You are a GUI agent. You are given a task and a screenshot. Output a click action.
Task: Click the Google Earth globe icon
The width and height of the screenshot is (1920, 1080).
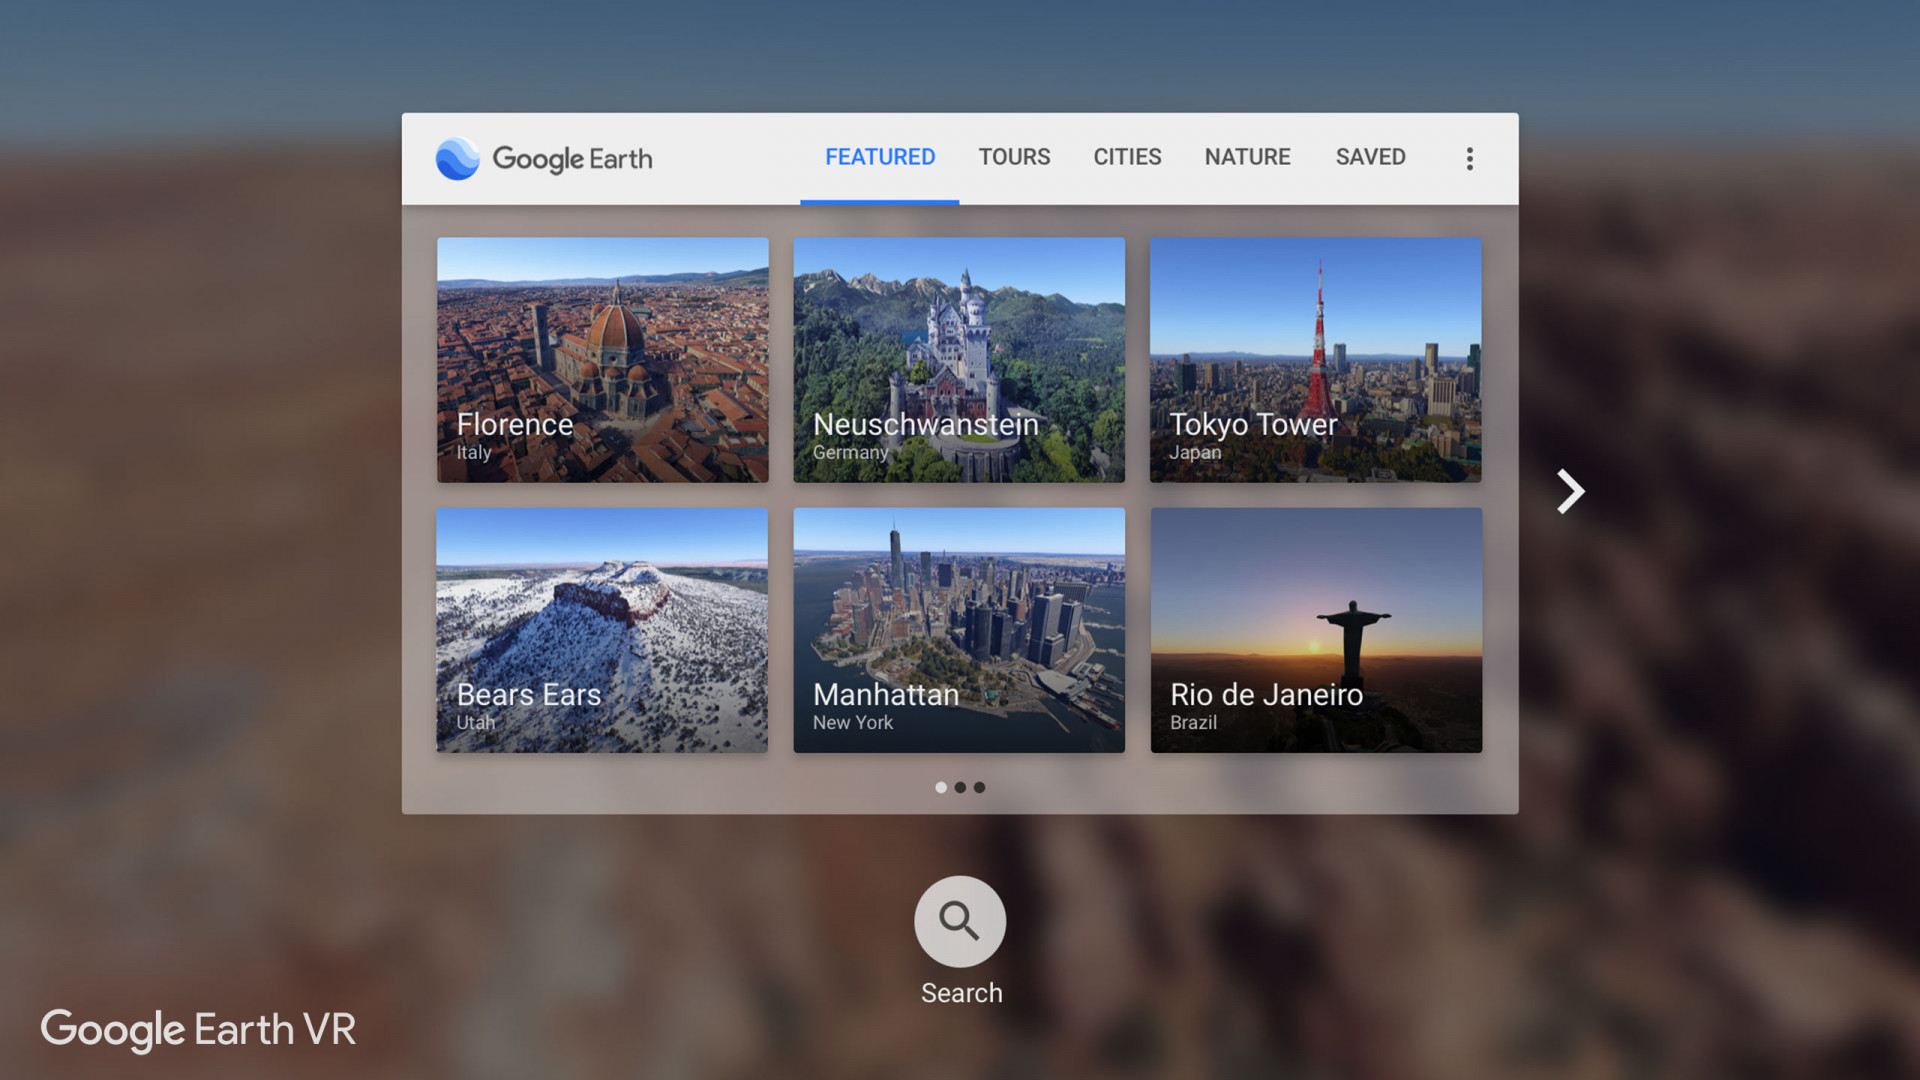pos(456,158)
